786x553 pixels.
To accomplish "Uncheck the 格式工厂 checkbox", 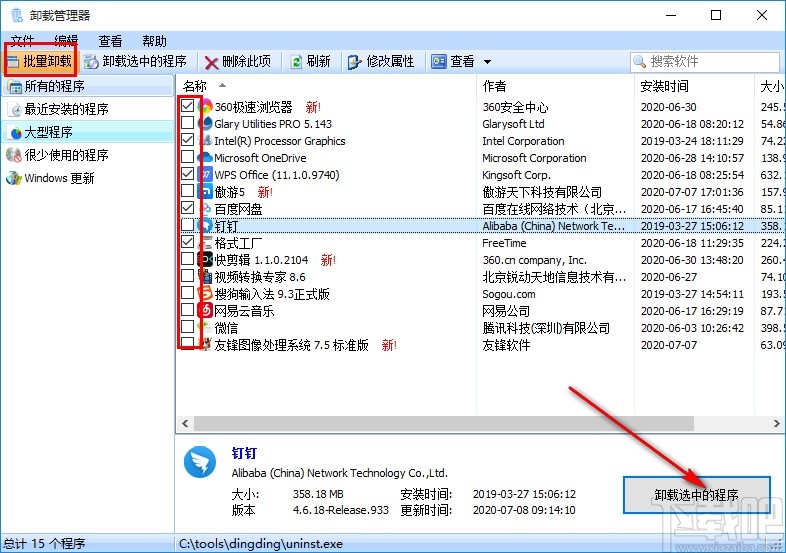I will pyautogui.click(x=187, y=242).
